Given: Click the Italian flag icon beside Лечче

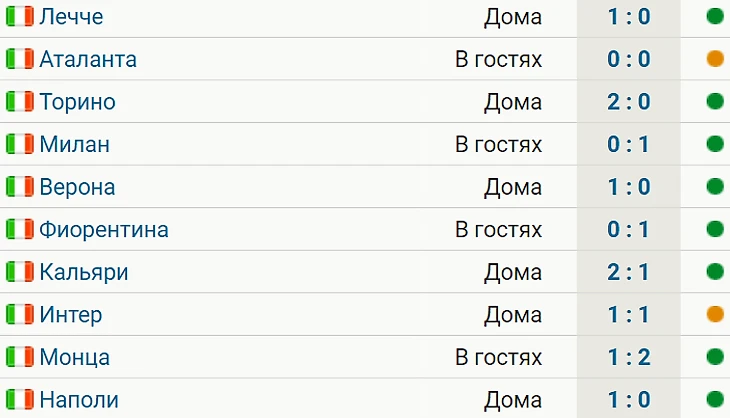Looking at the screenshot, I should (20, 16).
